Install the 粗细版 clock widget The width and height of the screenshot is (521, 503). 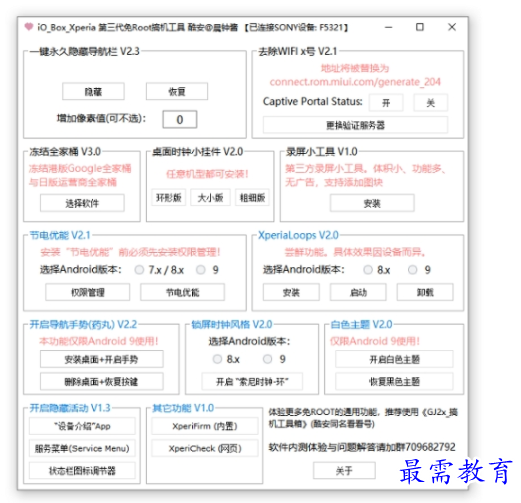coord(252,198)
